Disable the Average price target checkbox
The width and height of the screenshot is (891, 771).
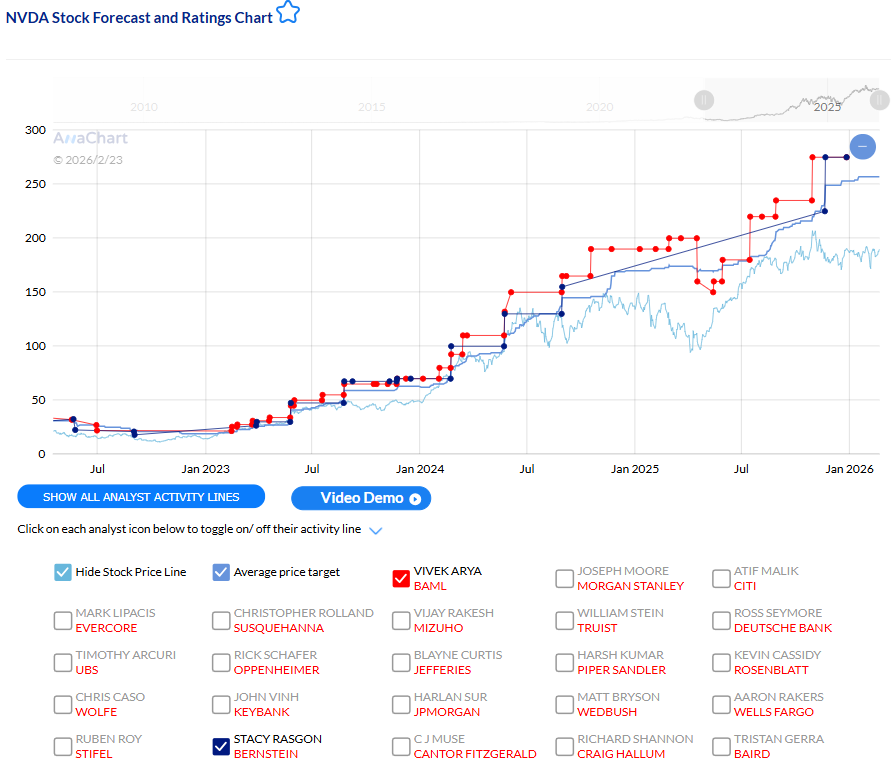click(x=220, y=572)
